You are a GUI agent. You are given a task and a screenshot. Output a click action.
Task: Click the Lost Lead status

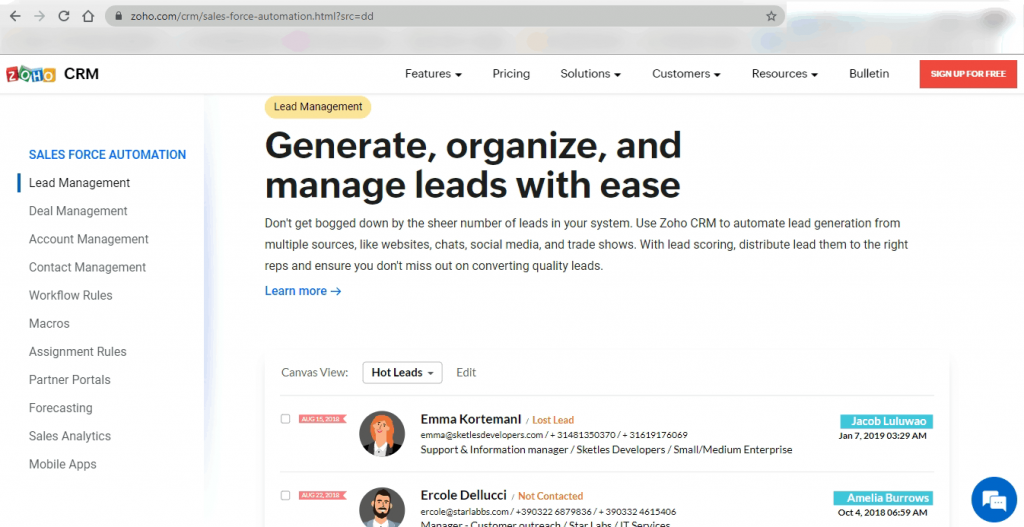(552, 420)
